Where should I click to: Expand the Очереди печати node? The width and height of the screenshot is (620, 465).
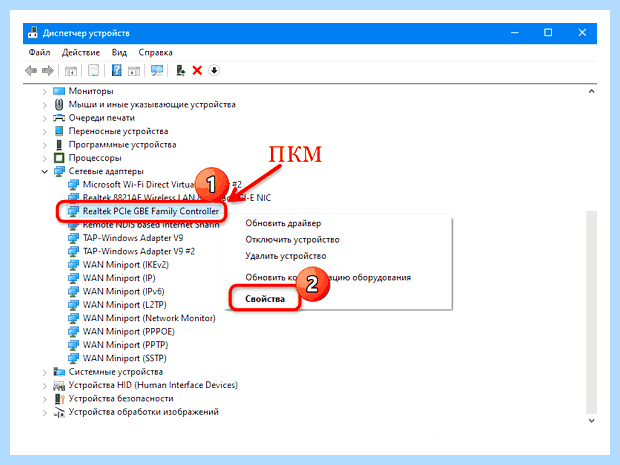point(44,119)
